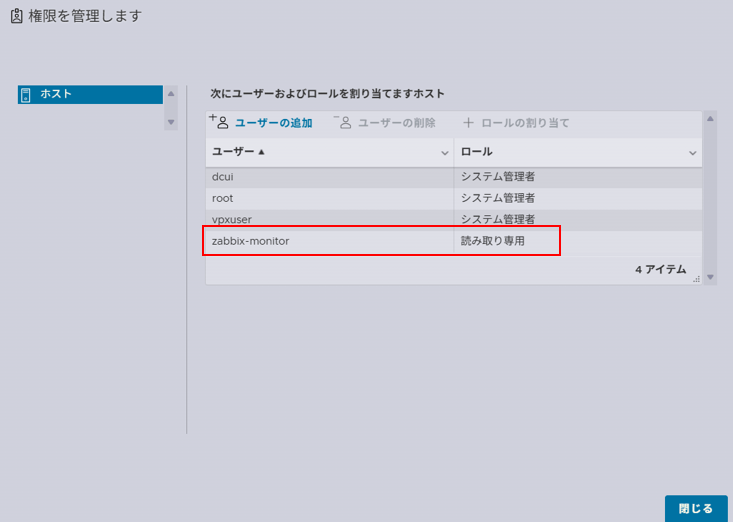Sort by the ユーザー column header
Image resolution: width=733 pixels, height=522 pixels.
[240, 152]
